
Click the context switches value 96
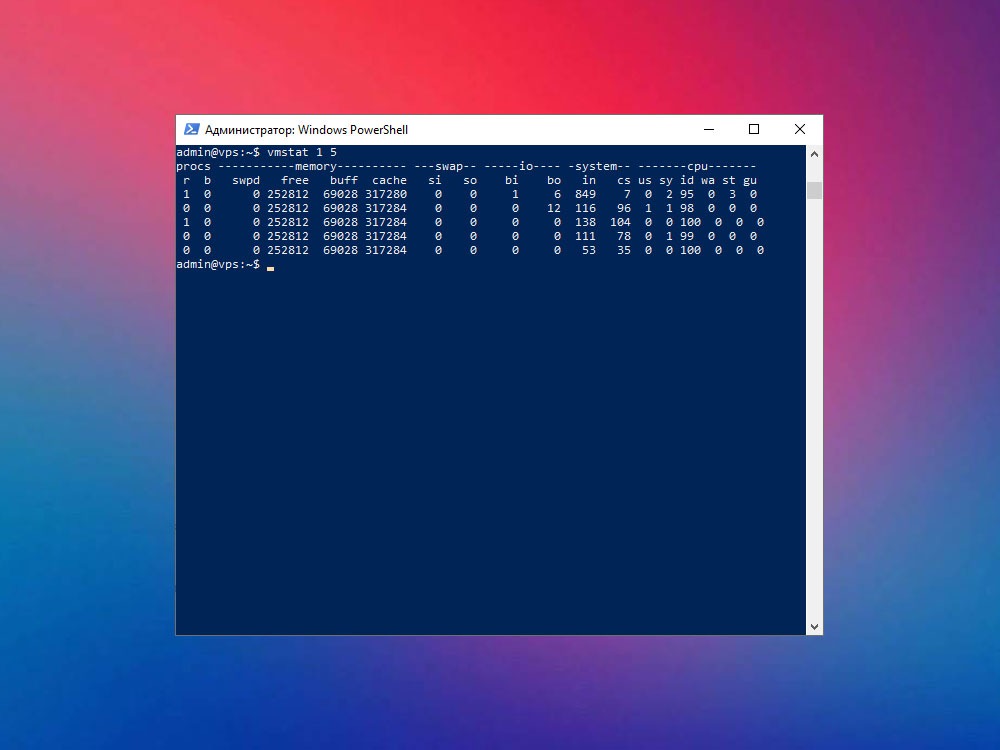click(x=624, y=209)
